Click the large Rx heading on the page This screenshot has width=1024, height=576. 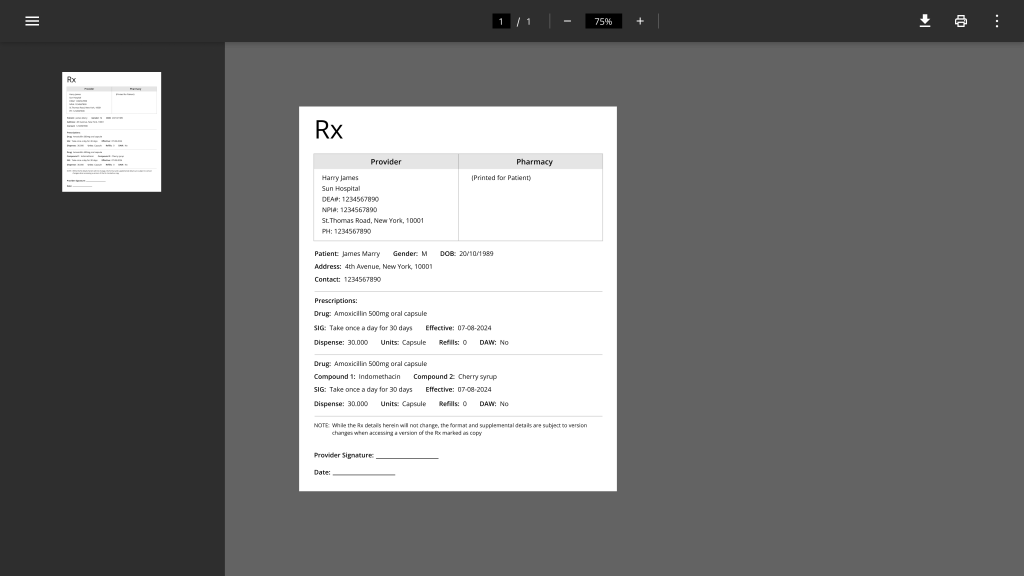coord(329,130)
